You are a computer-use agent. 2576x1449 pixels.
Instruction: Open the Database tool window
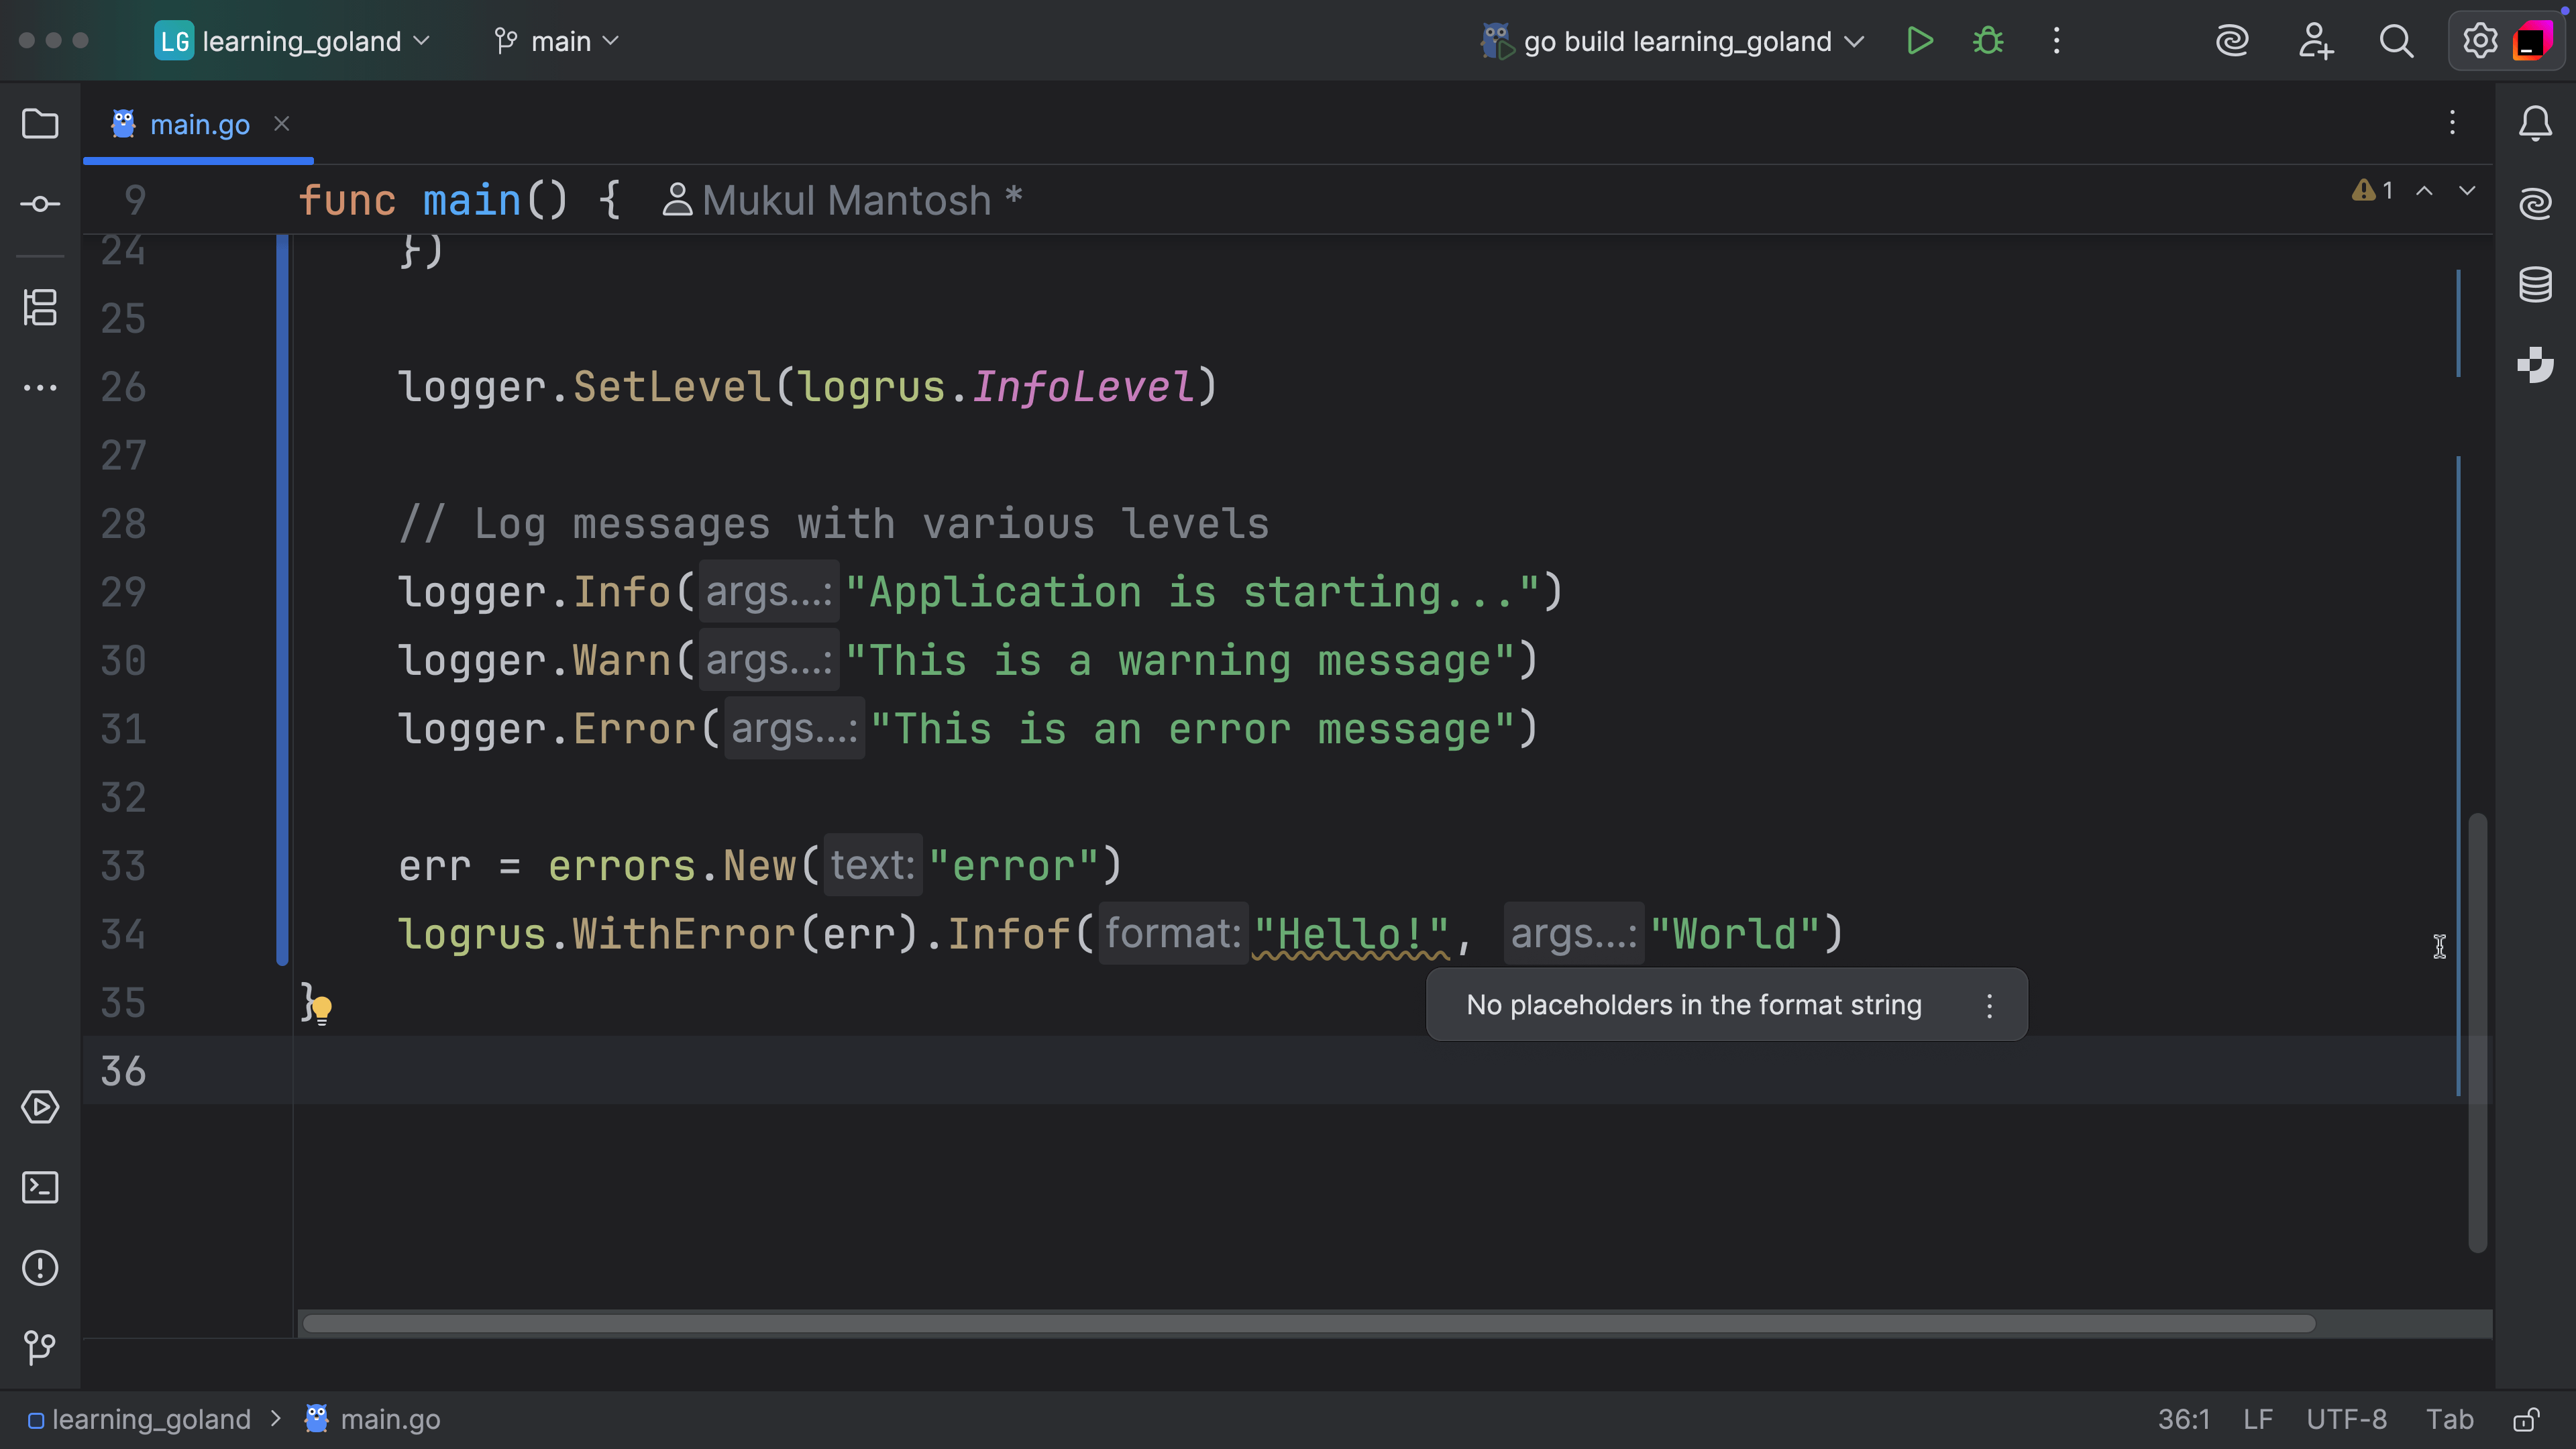pos(2536,284)
